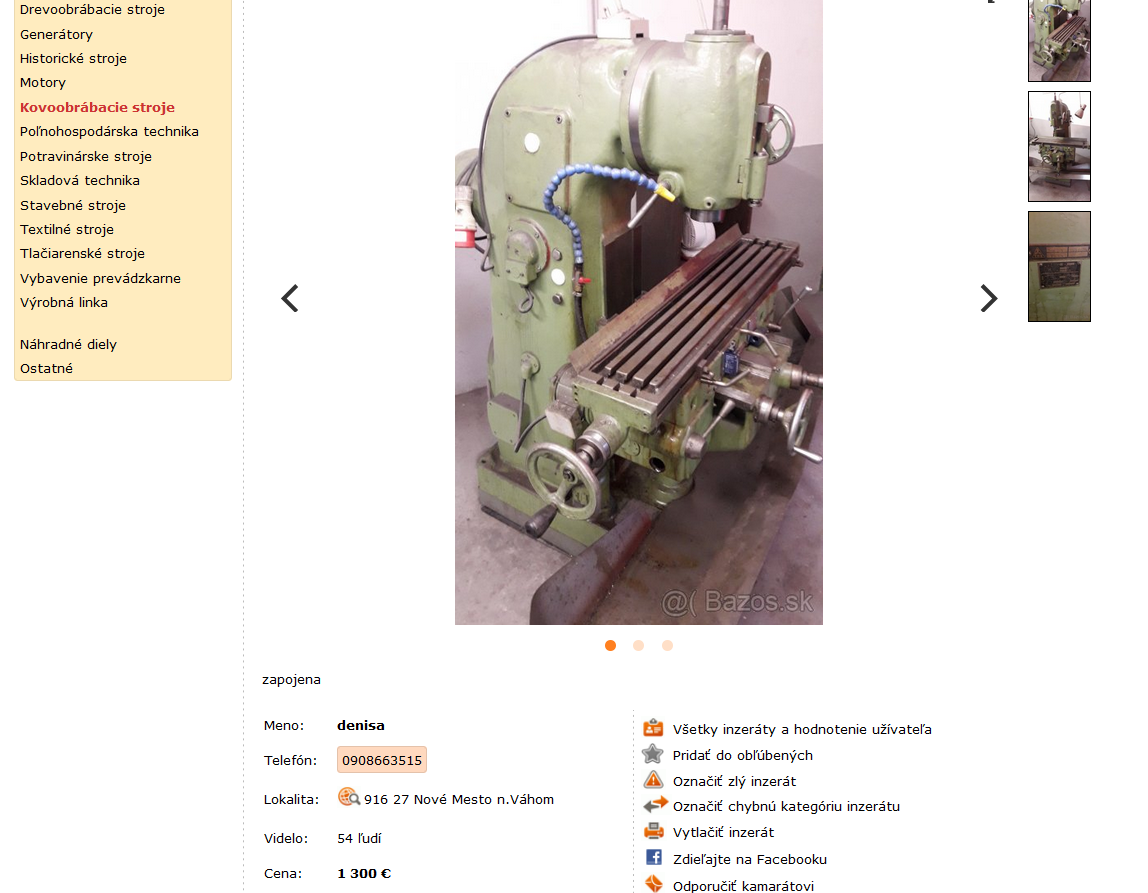Select the third carousel dot
Screen dimensions: 1148x893
pyautogui.click(x=667, y=646)
